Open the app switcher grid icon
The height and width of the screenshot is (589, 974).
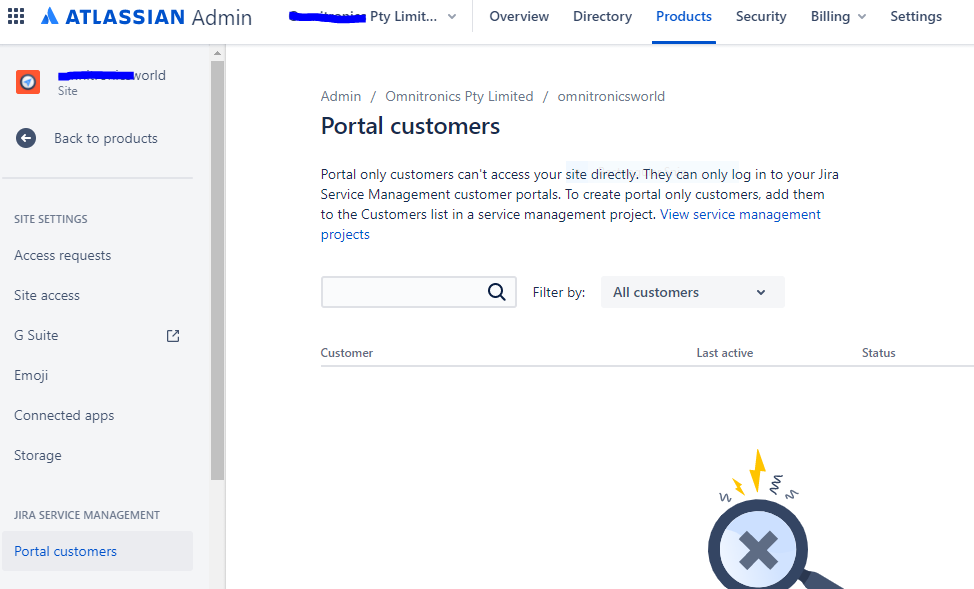pos(16,16)
